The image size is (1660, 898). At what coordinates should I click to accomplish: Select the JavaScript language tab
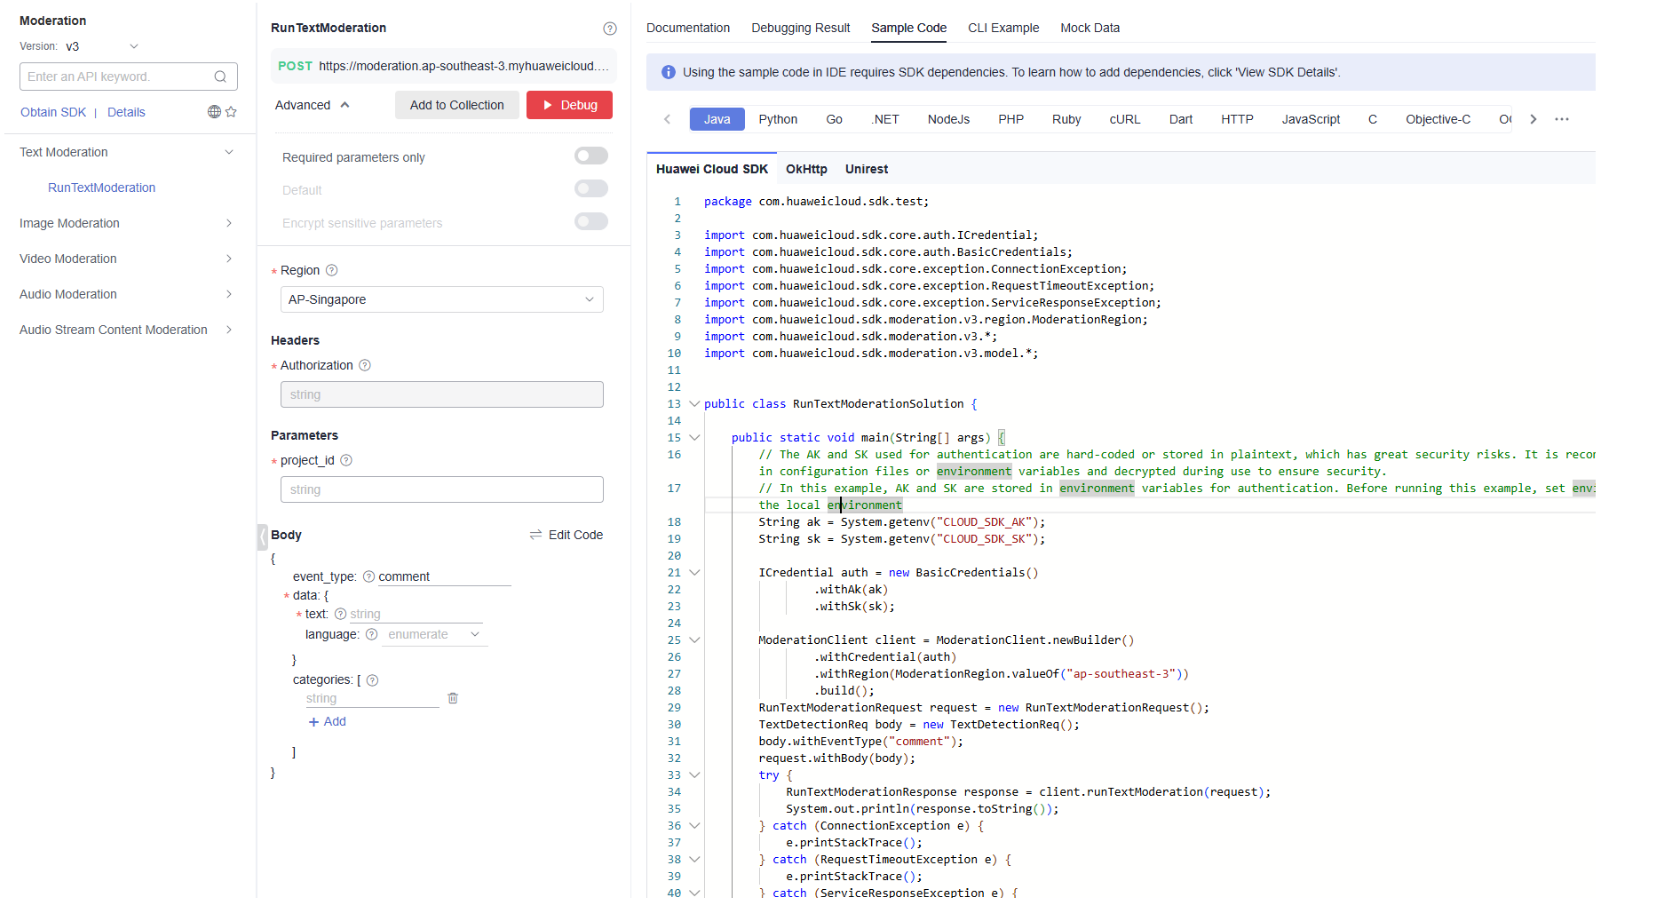[1311, 119]
